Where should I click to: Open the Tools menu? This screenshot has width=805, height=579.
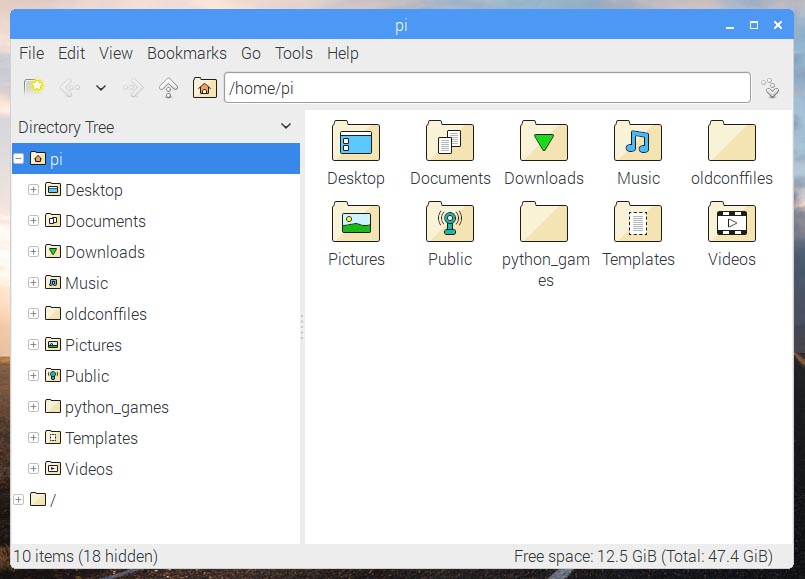click(x=293, y=53)
